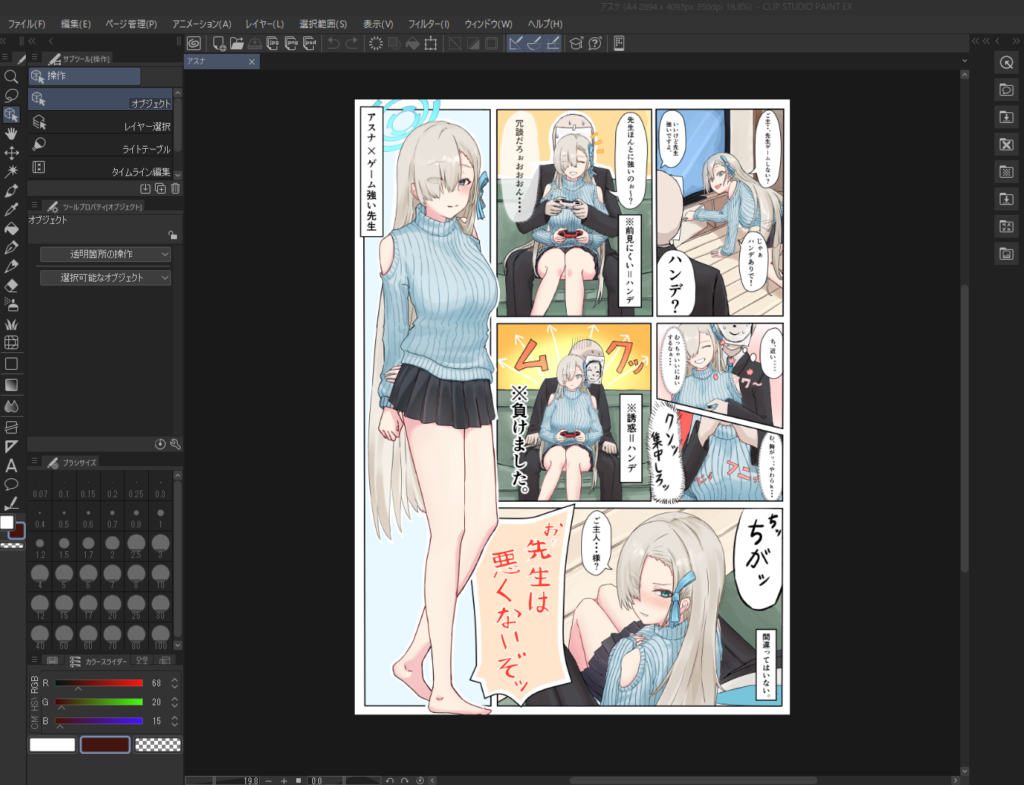This screenshot has width=1024, height=785.
Task: Select the Move layer tool
Action: 11,153
